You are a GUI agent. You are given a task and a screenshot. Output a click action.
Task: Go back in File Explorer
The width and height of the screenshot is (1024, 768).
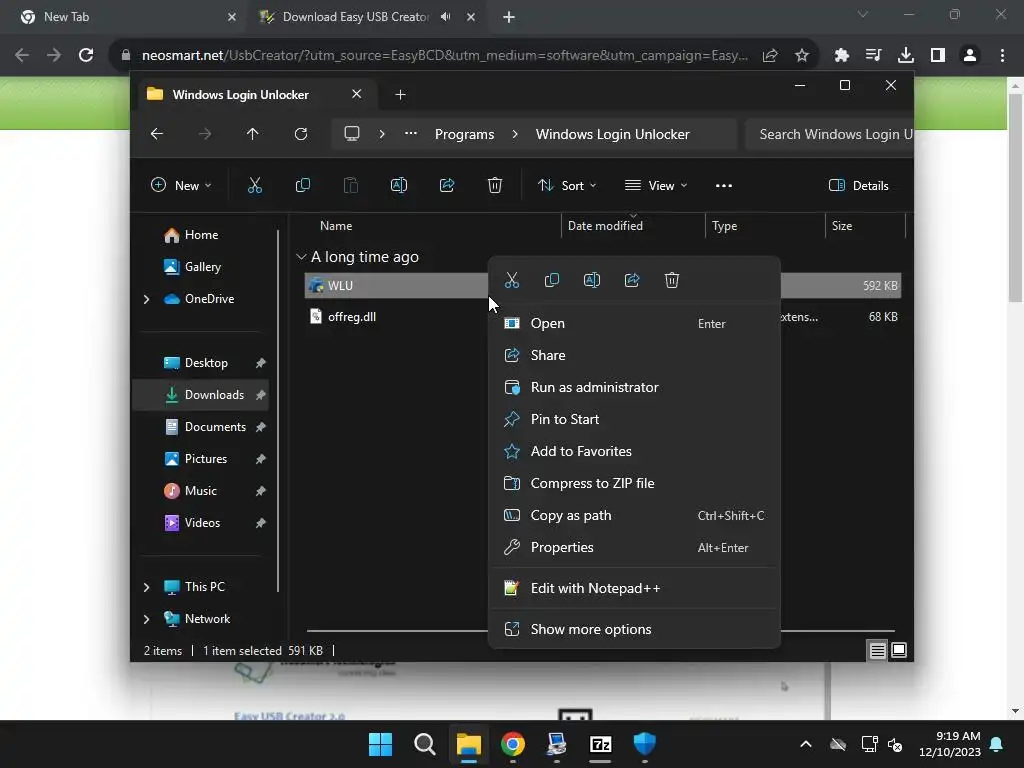point(157,134)
